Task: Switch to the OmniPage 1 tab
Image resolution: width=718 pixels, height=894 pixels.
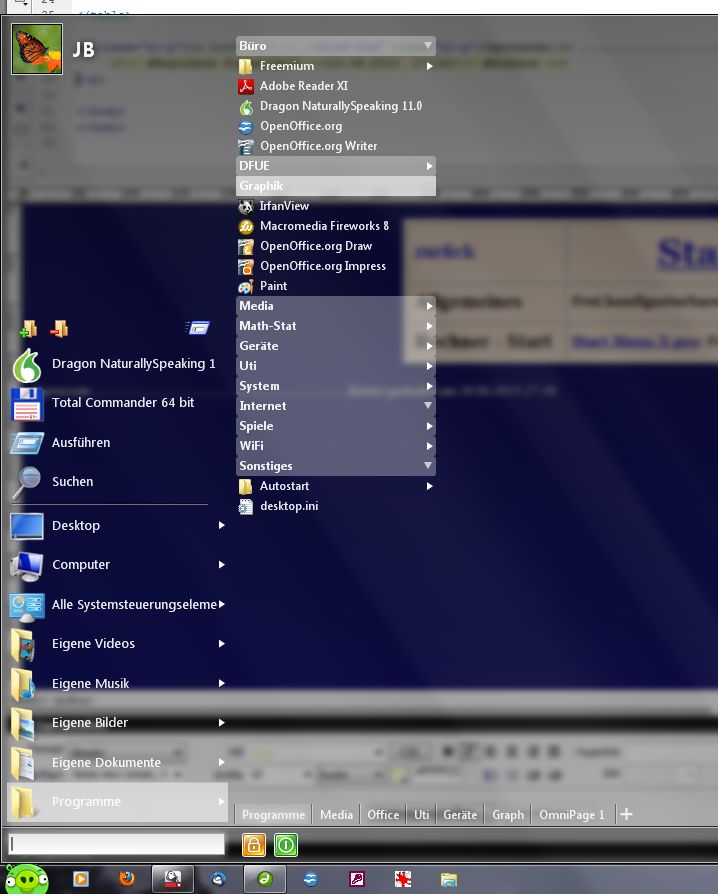Action: pyautogui.click(x=572, y=815)
